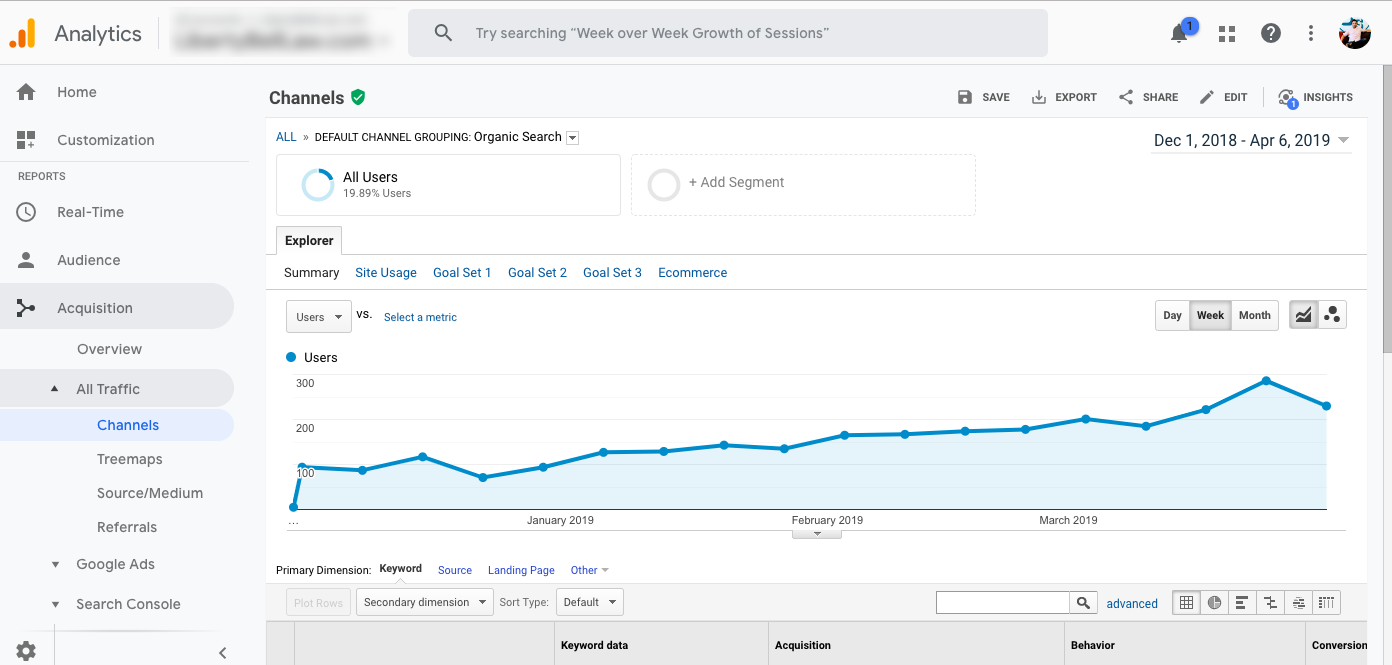Click the Home house icon in sidebar
1392x665 pixels.
26,92
